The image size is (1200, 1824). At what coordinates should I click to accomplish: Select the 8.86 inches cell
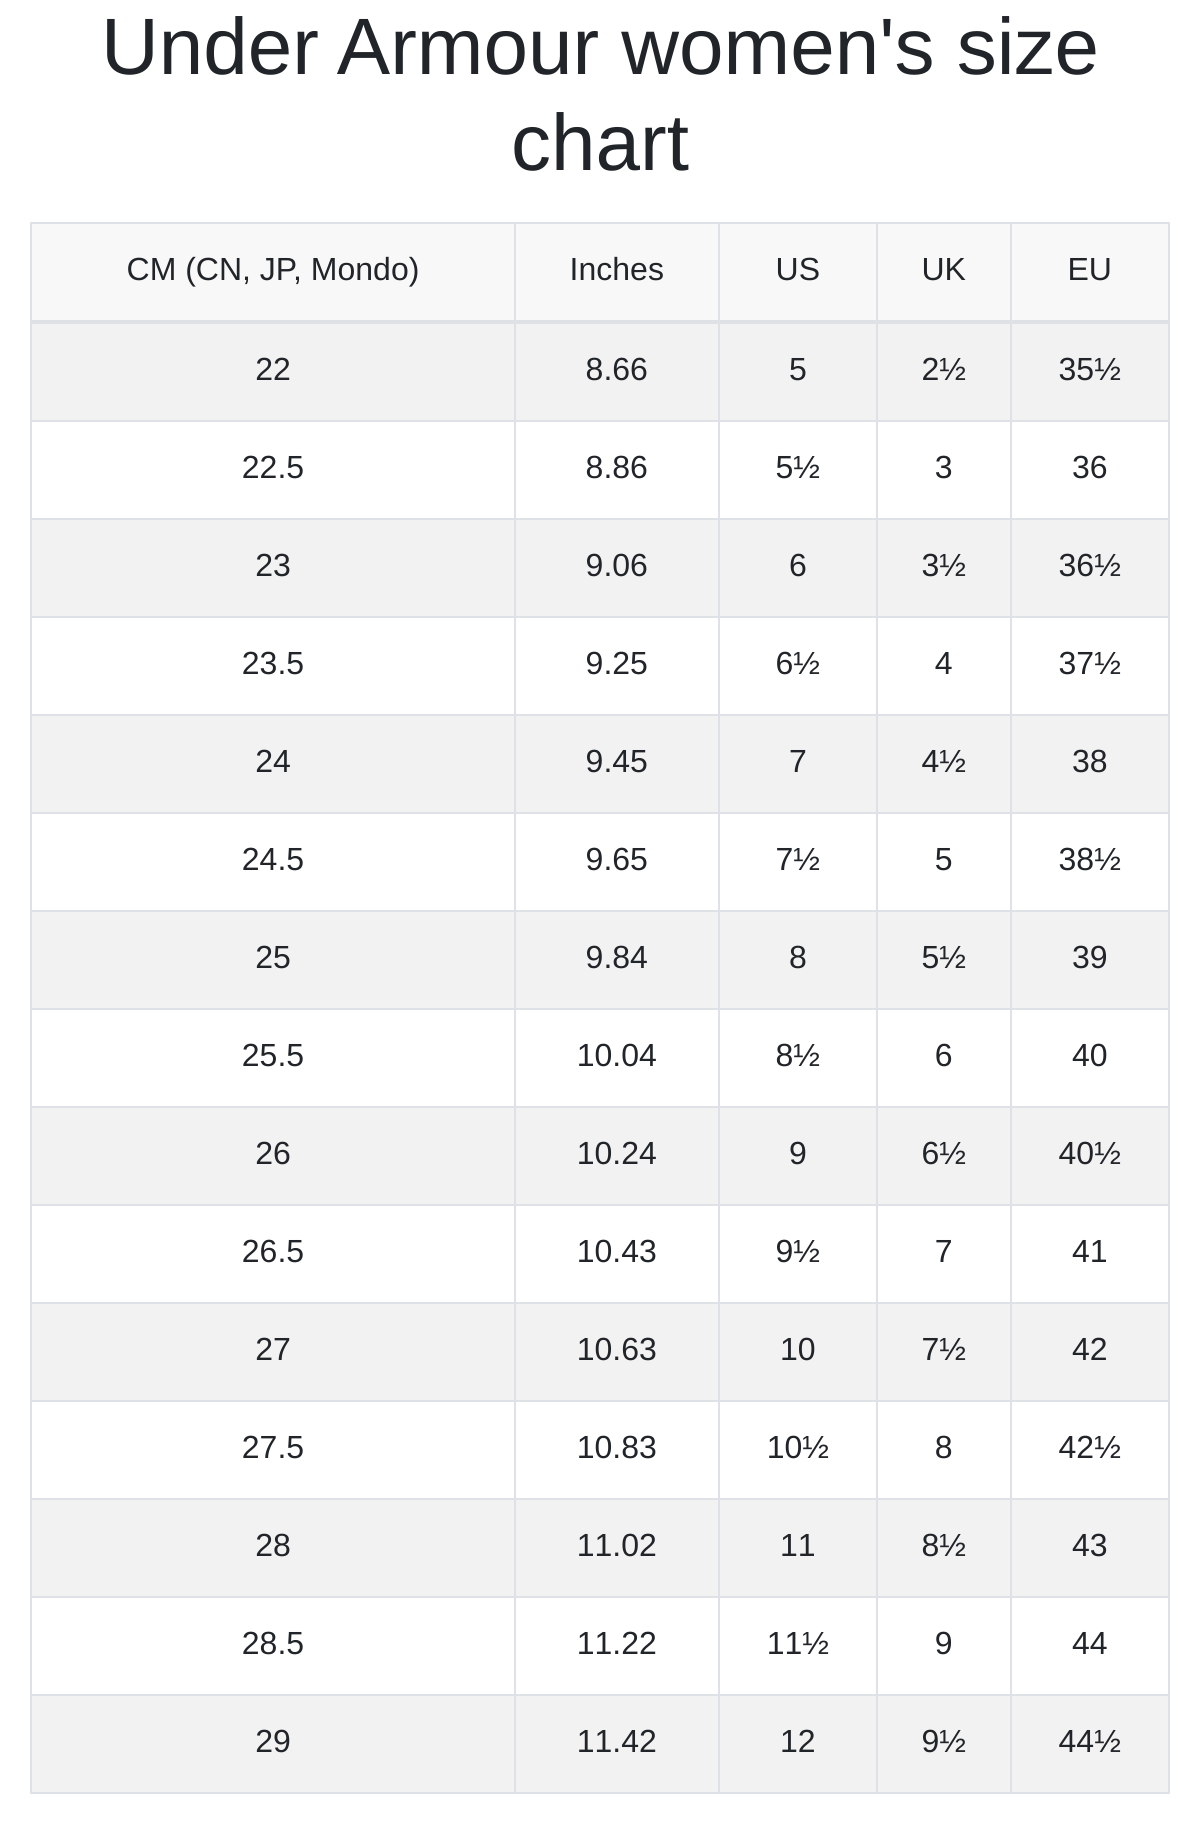[617, 469]
